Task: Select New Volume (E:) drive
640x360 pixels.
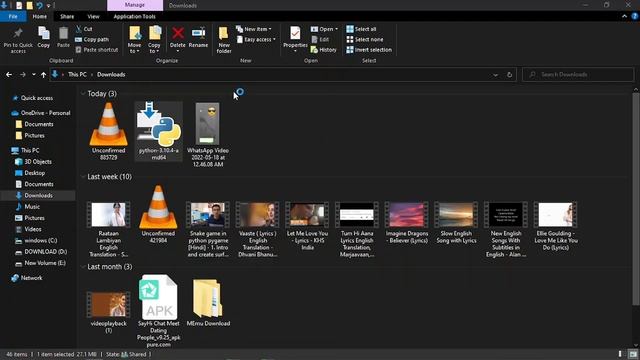Action: tap(44, 263)
